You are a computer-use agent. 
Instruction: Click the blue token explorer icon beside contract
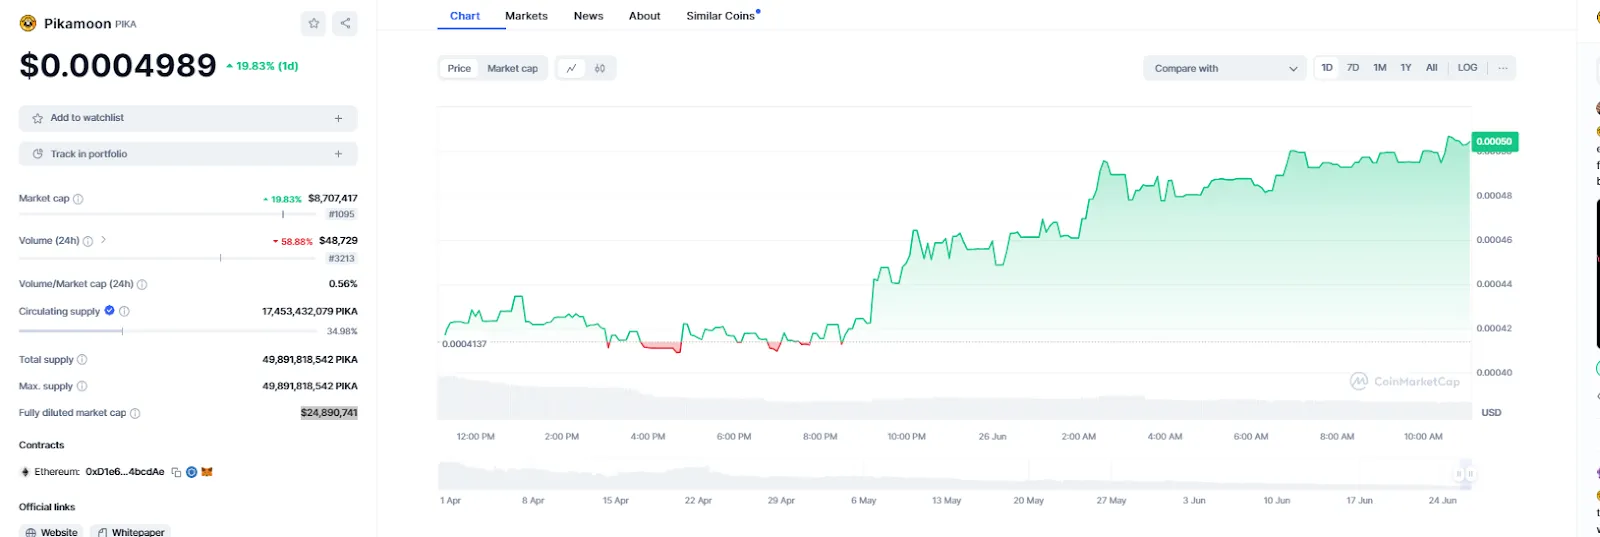[191, 472]
